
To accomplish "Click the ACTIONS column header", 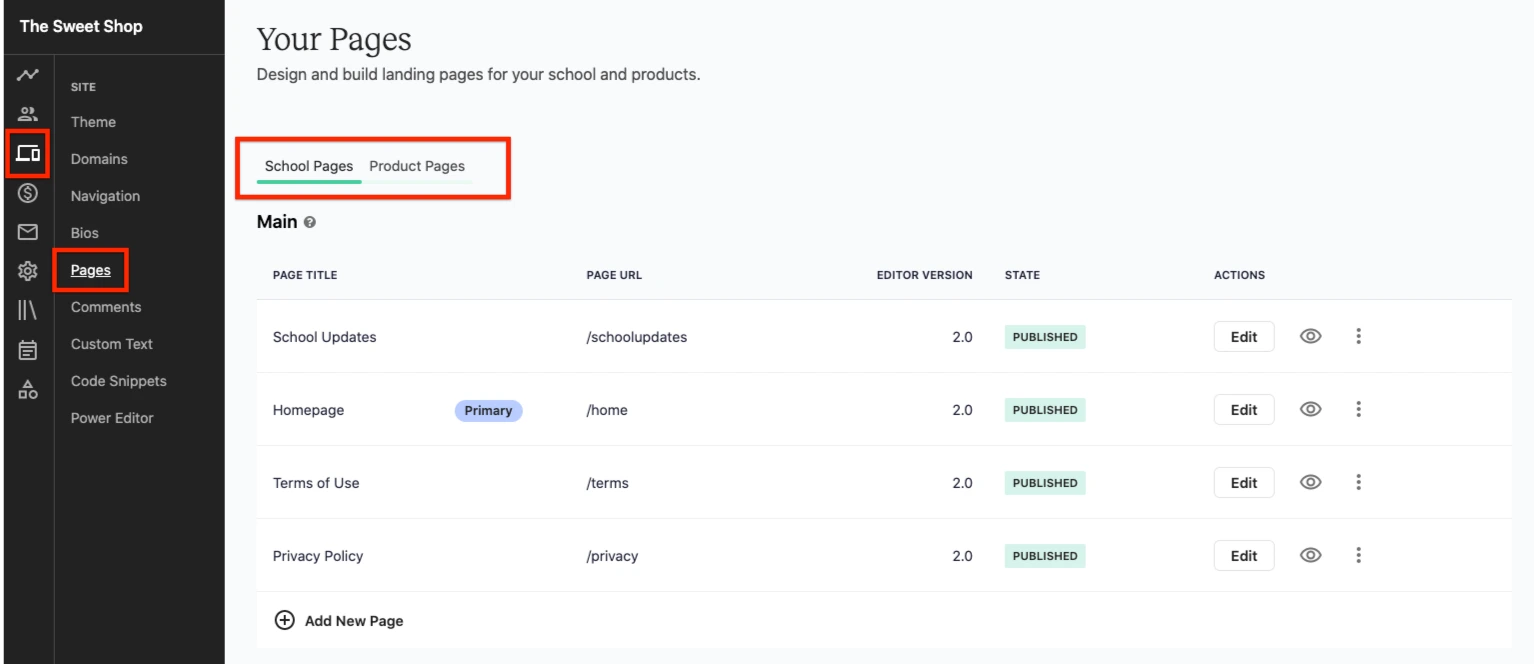I will [1239, 275].
